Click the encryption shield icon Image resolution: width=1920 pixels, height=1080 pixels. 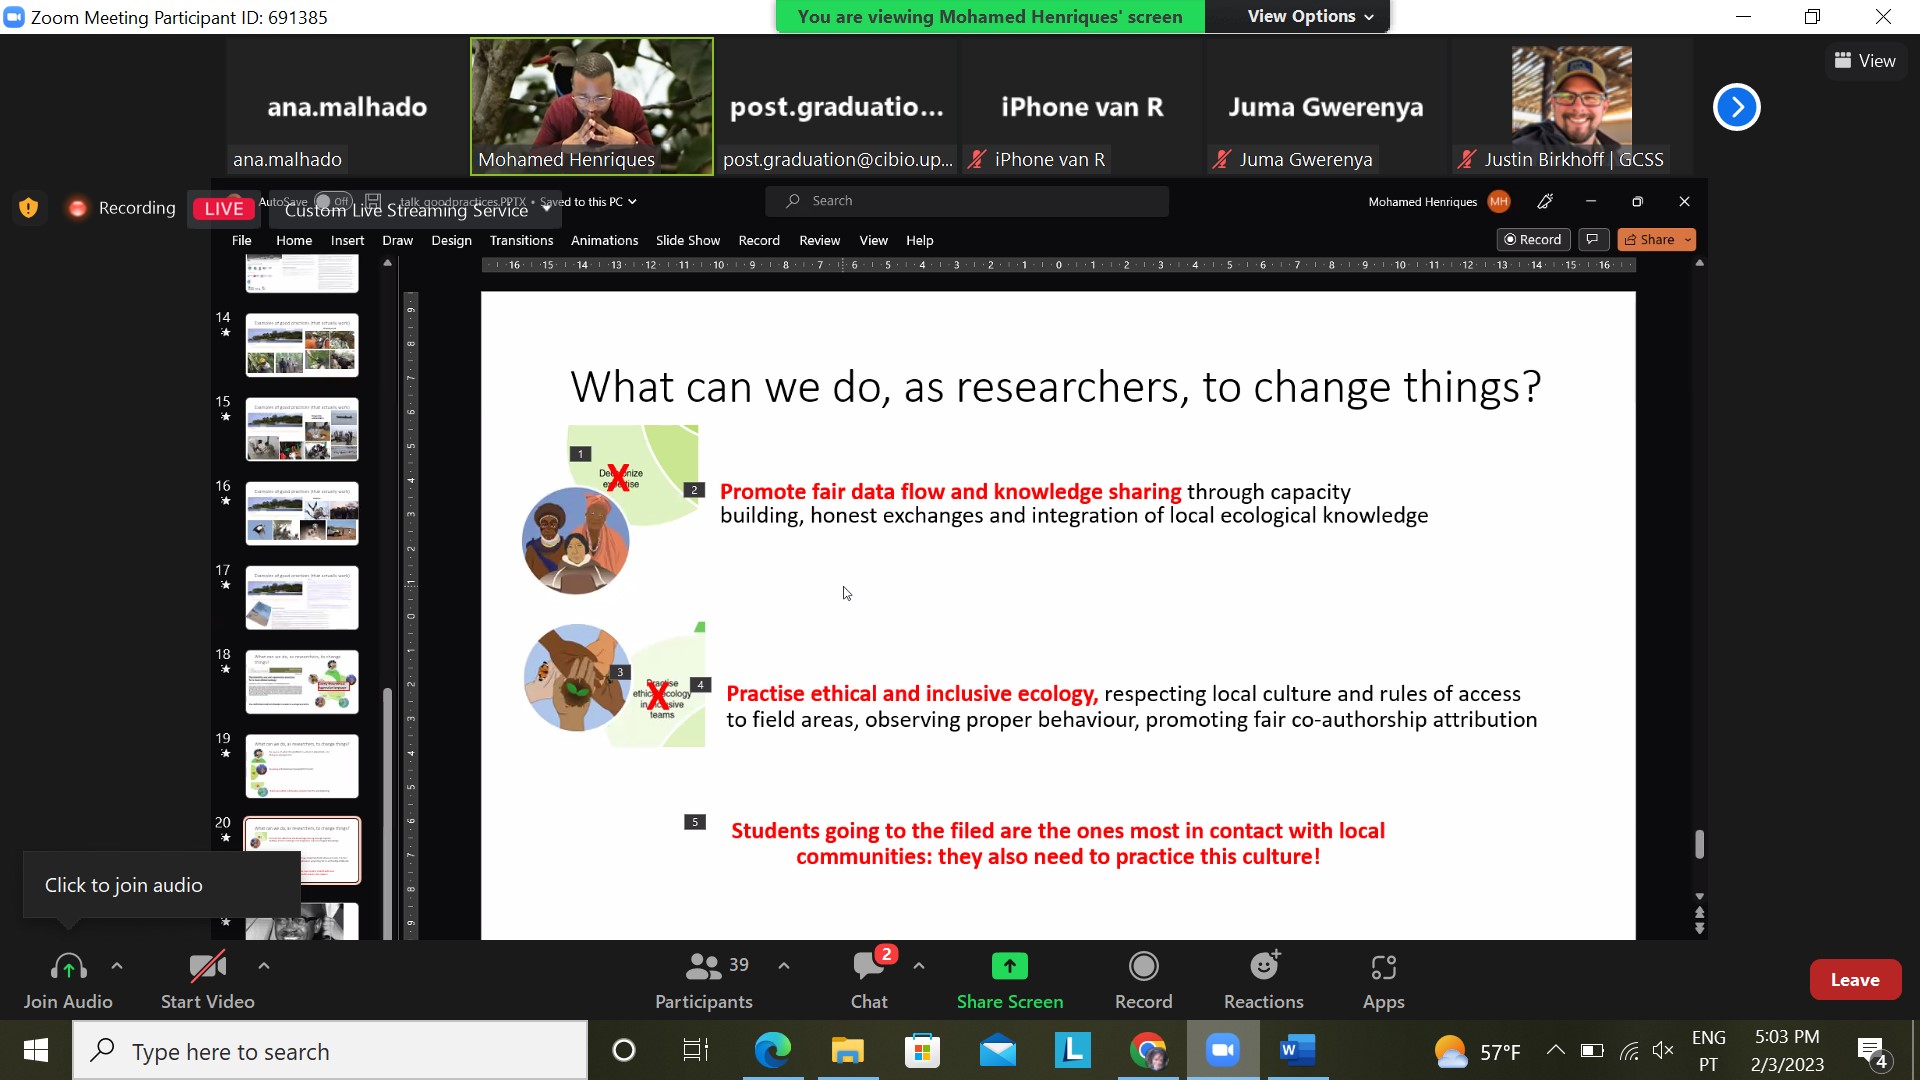[x=28, y=207]
